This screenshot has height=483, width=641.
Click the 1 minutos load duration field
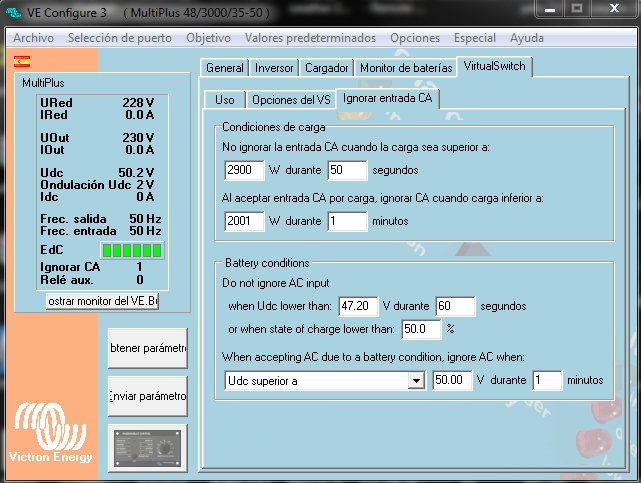(x=347, y=221)
